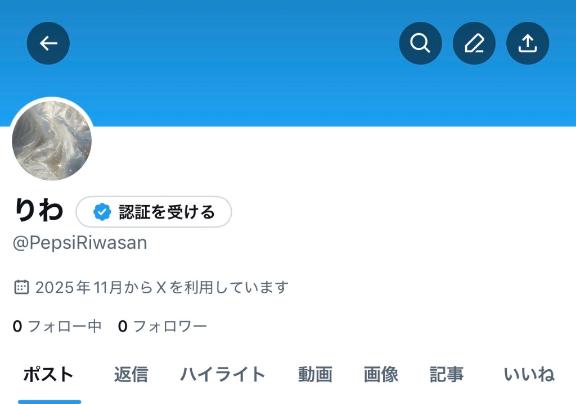Switch to the 返信 tab
Screen dimensions: 576x404
click(131, 375)
